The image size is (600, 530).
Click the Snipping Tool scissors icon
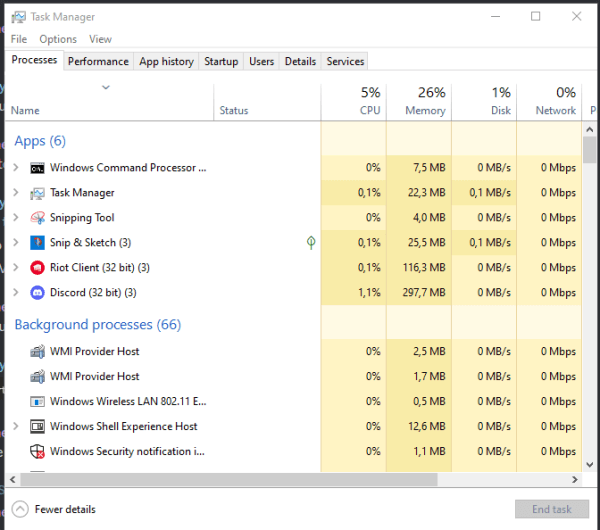37,218
